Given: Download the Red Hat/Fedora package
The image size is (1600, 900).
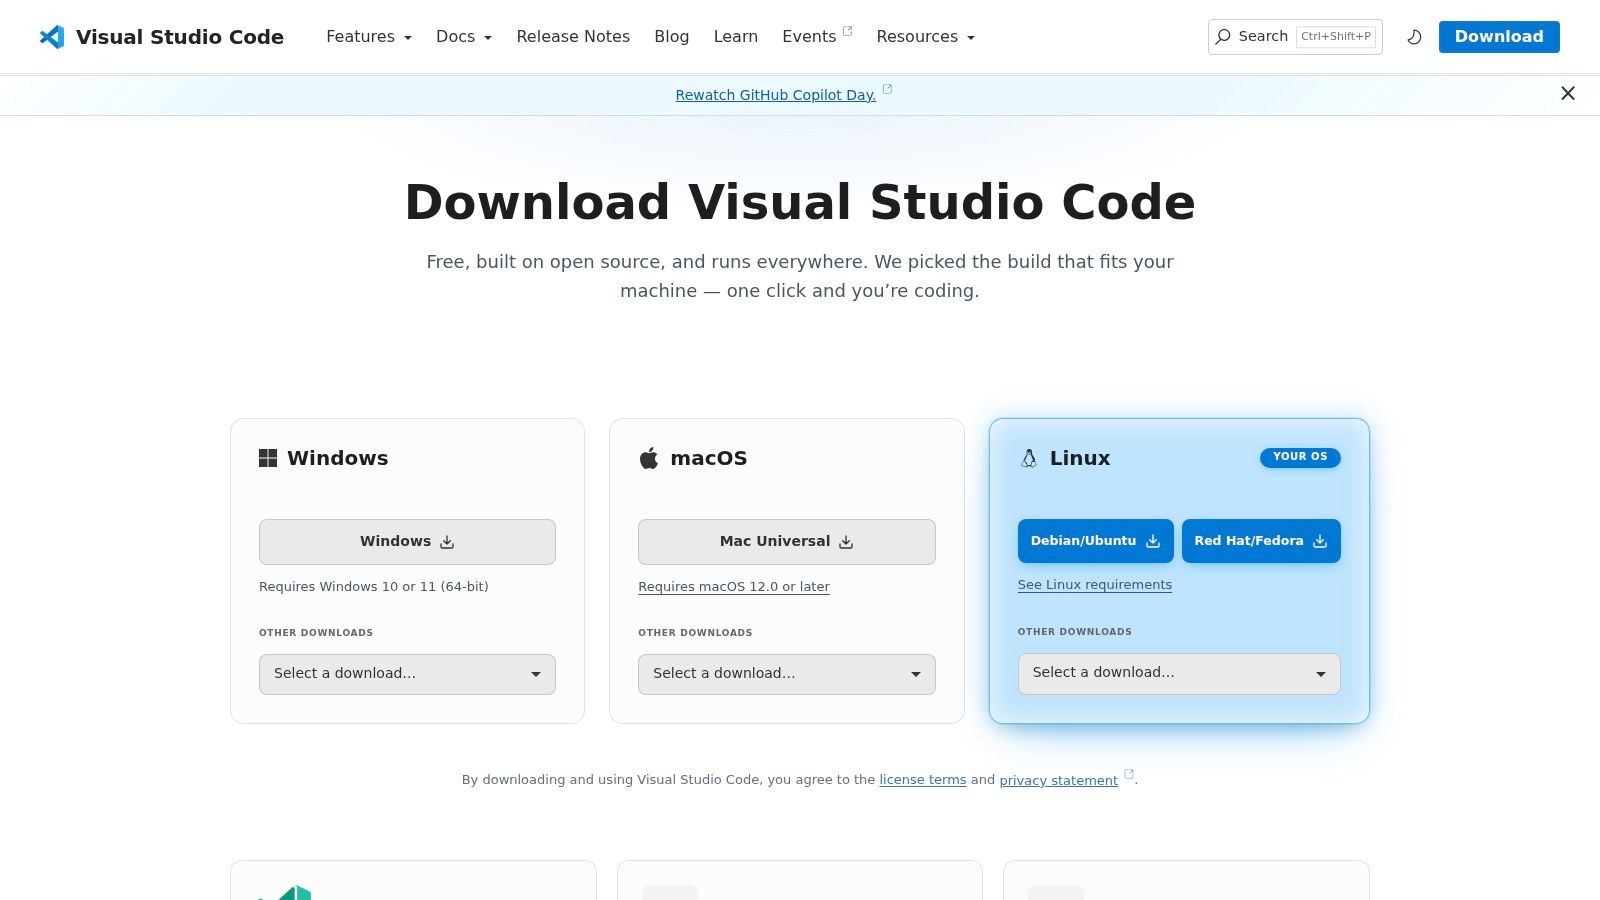Looking at the screenshot, I should pyautogui.click(x=1261, y=541).
